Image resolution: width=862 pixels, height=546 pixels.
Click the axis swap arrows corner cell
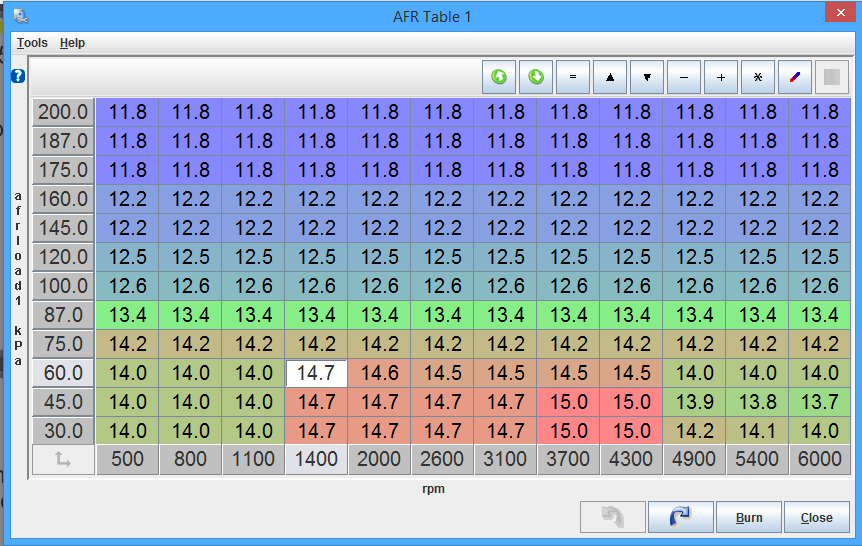(x=63, y=460)
